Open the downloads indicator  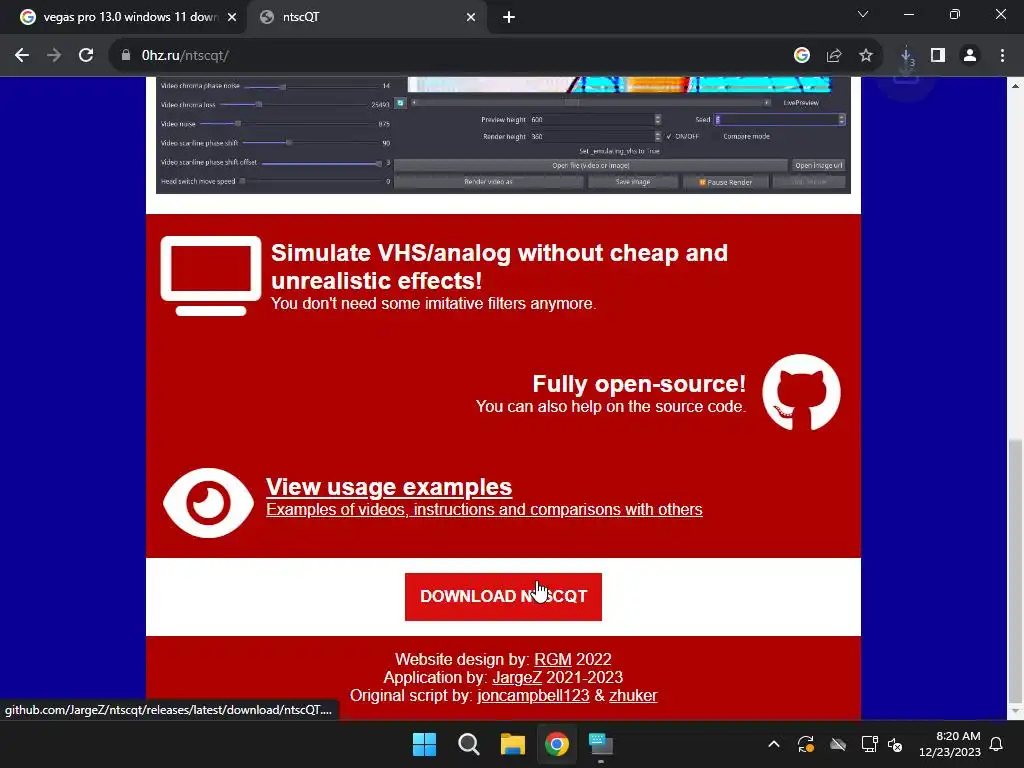pos(906,56)
